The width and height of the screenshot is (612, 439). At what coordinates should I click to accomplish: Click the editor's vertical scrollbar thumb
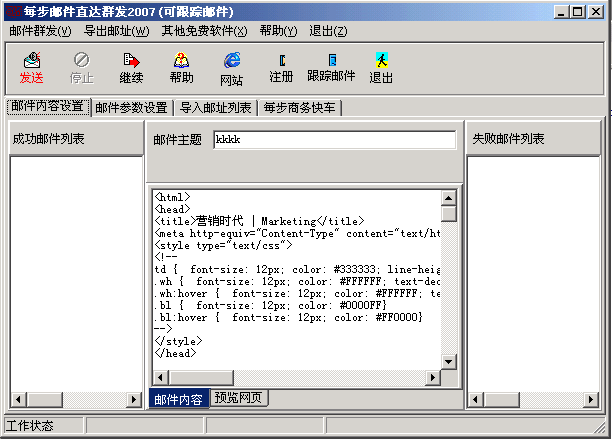(448, 213)
